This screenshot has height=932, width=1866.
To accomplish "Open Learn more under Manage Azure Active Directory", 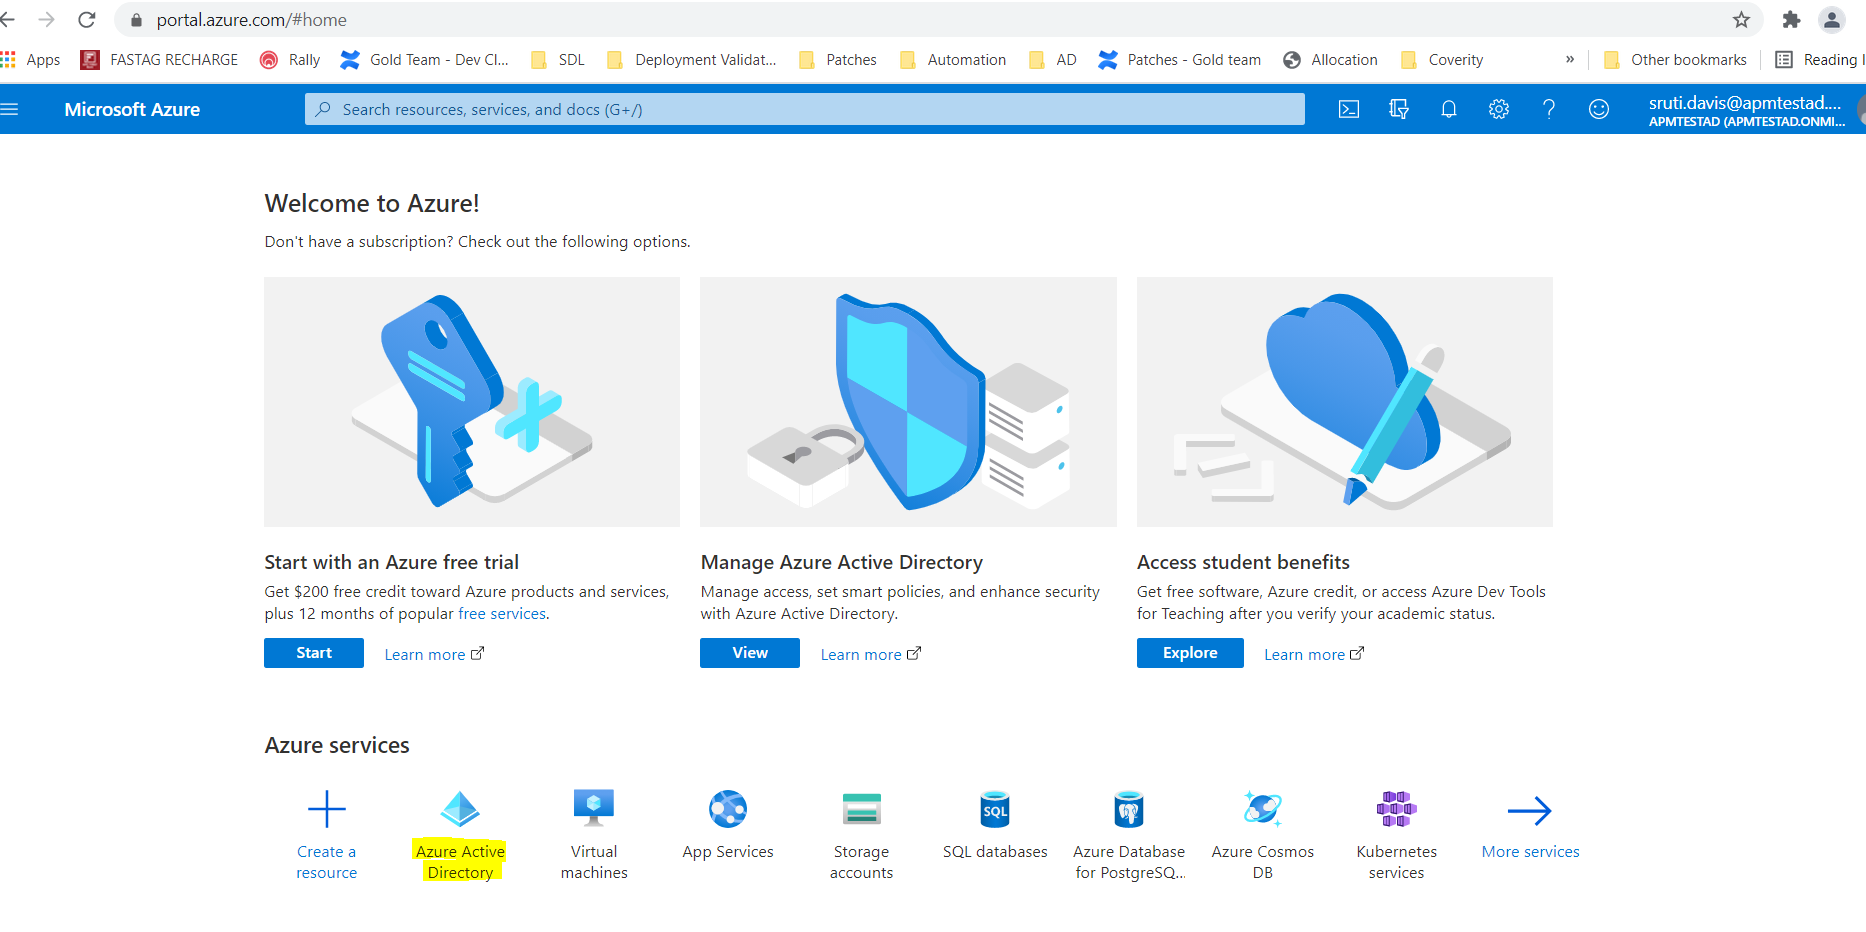I will tap(870, 654).
